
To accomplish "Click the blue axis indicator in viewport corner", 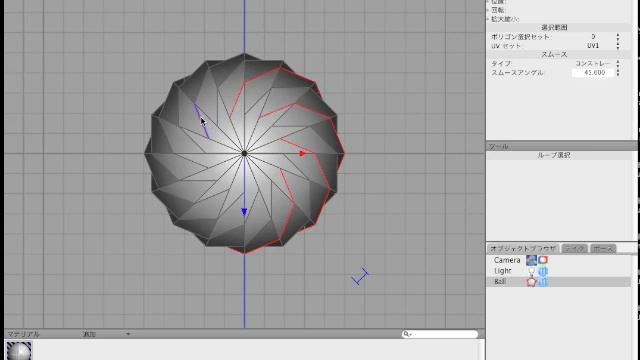I will [x=360, y=276].
